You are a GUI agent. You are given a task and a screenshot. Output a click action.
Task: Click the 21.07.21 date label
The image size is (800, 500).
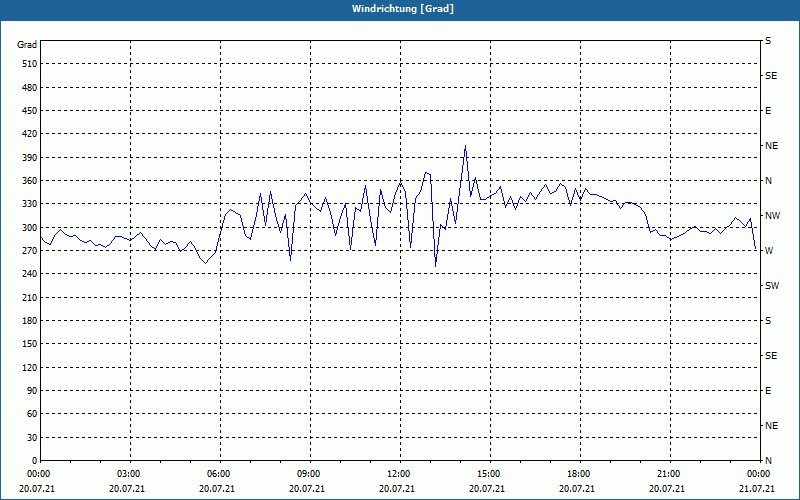click(x=758, y=489)
